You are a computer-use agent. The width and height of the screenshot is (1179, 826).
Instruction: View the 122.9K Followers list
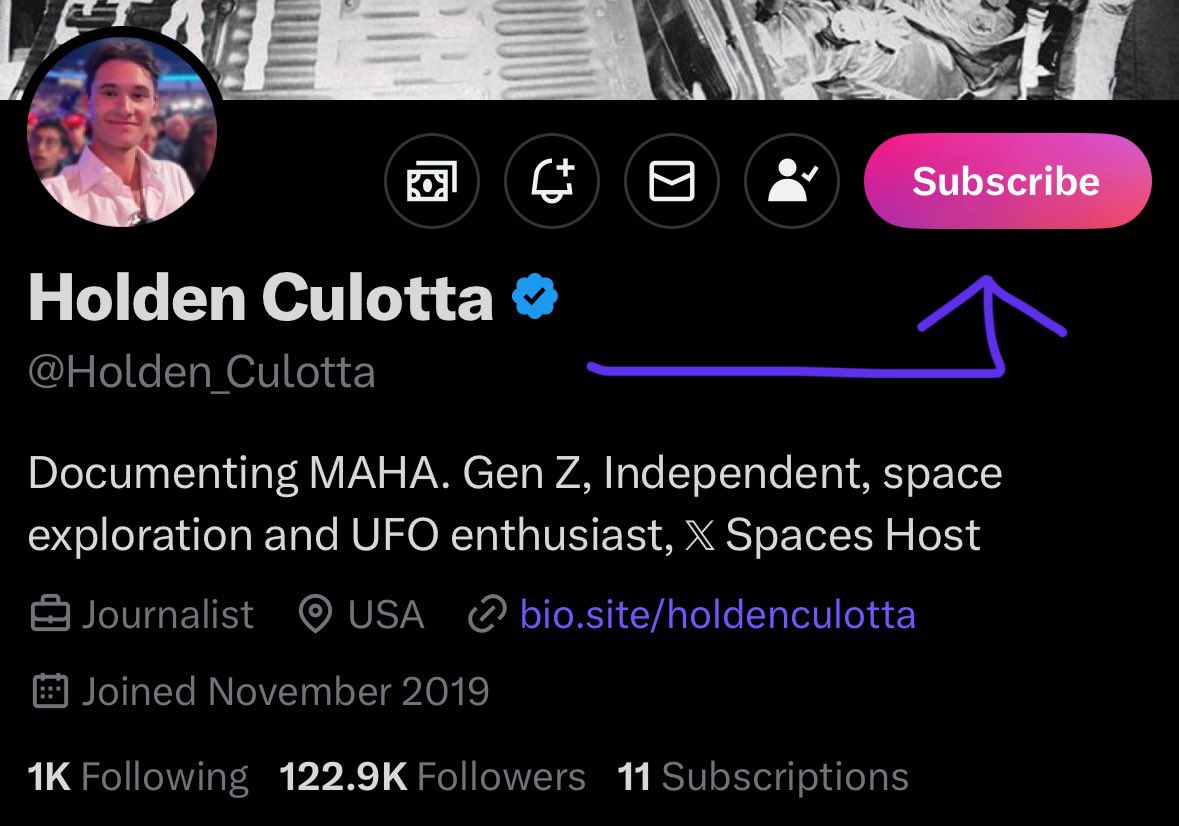click(432, 776)
